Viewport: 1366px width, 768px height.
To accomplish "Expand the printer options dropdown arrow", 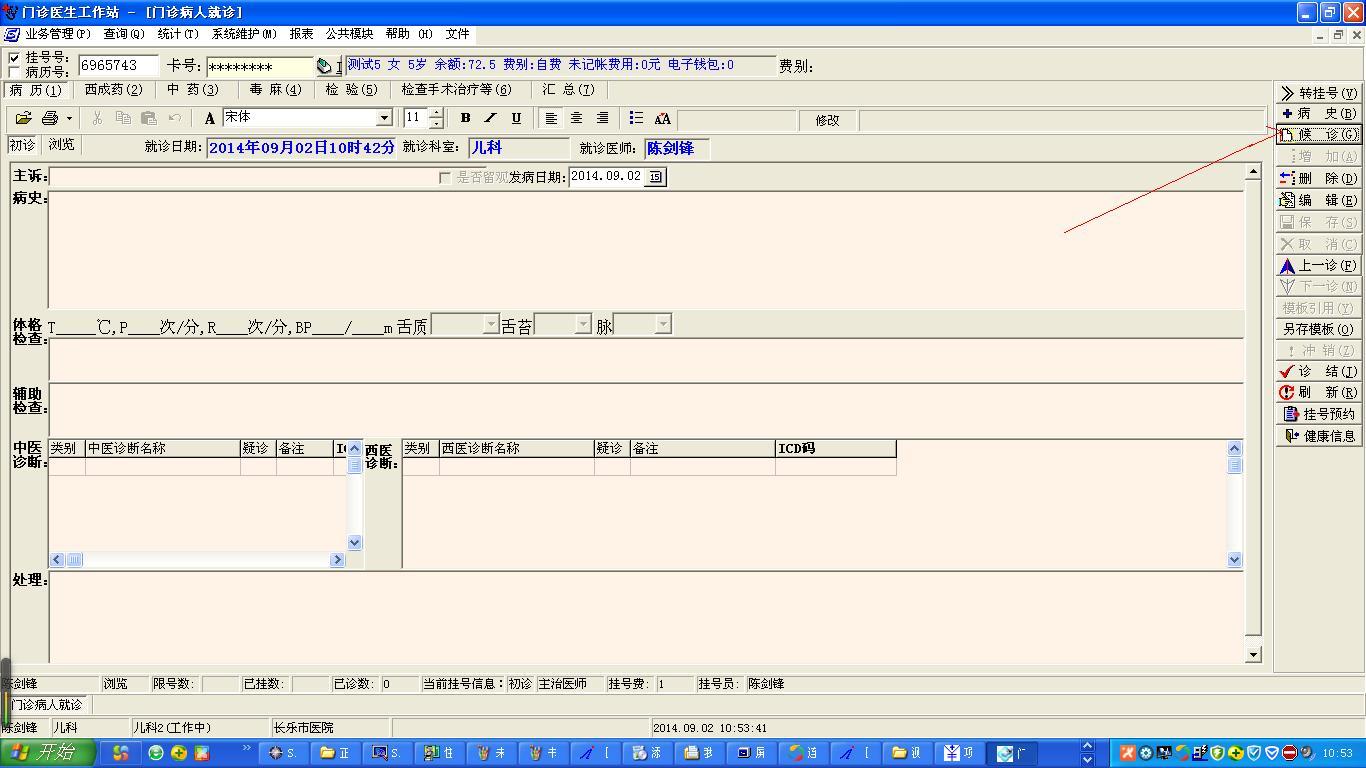I will click(69, 118).
